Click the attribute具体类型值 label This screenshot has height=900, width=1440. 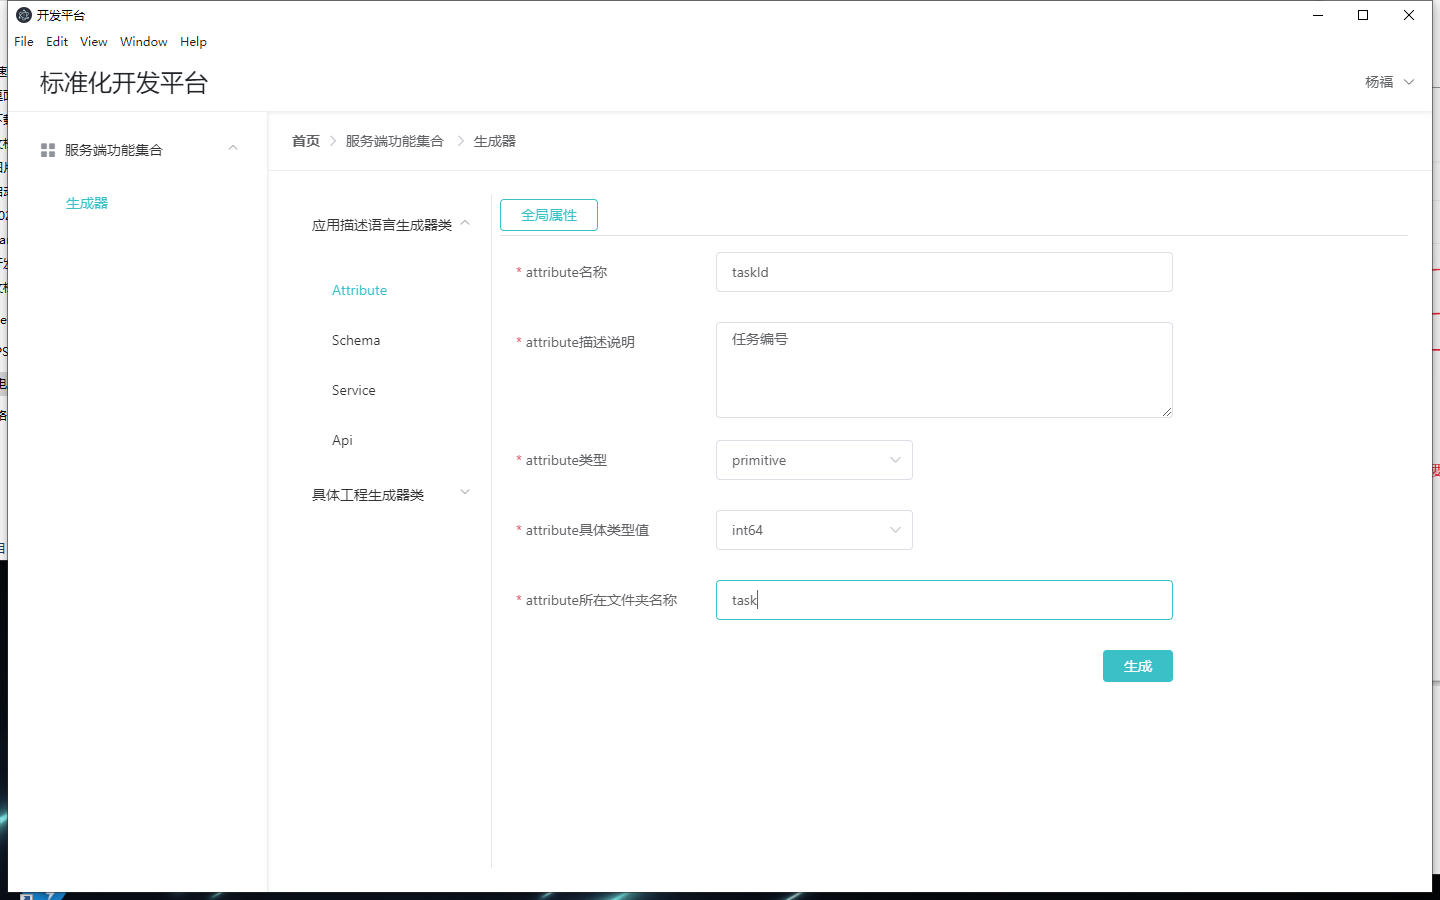click(587, 530)
